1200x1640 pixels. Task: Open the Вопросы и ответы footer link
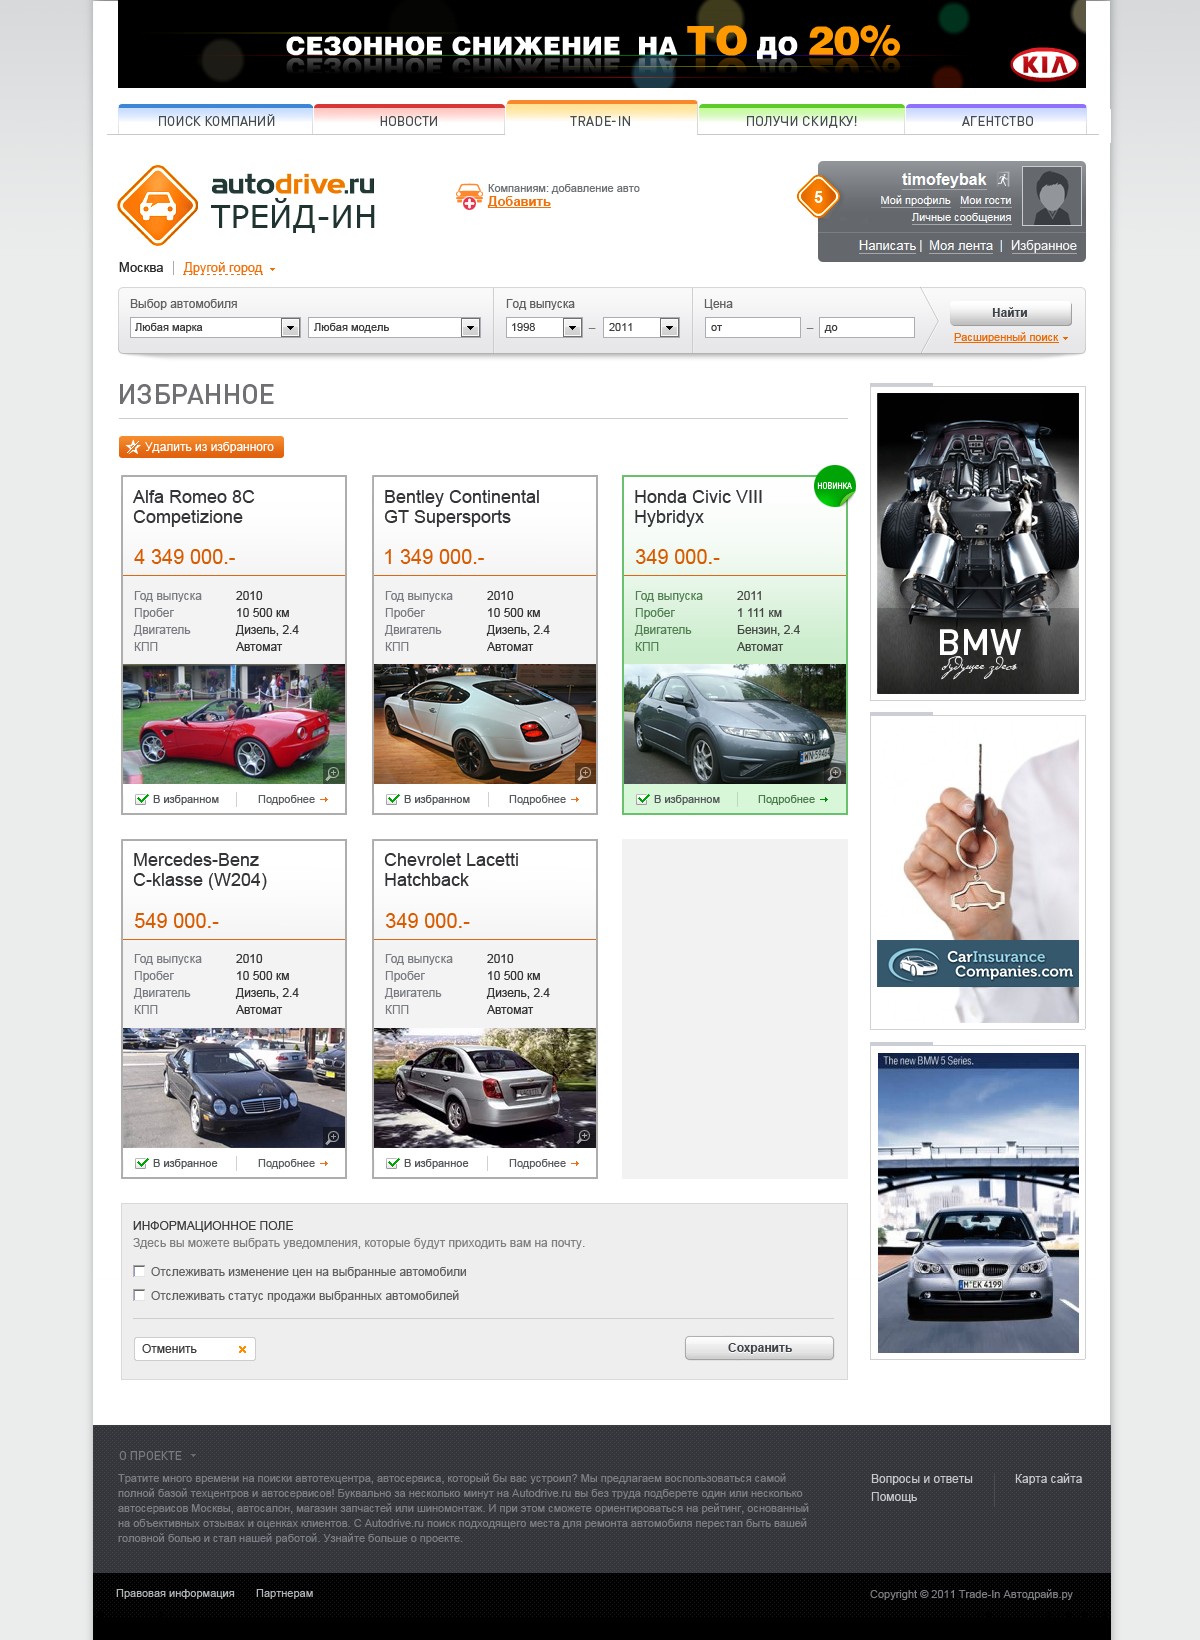coord(921,1479)
